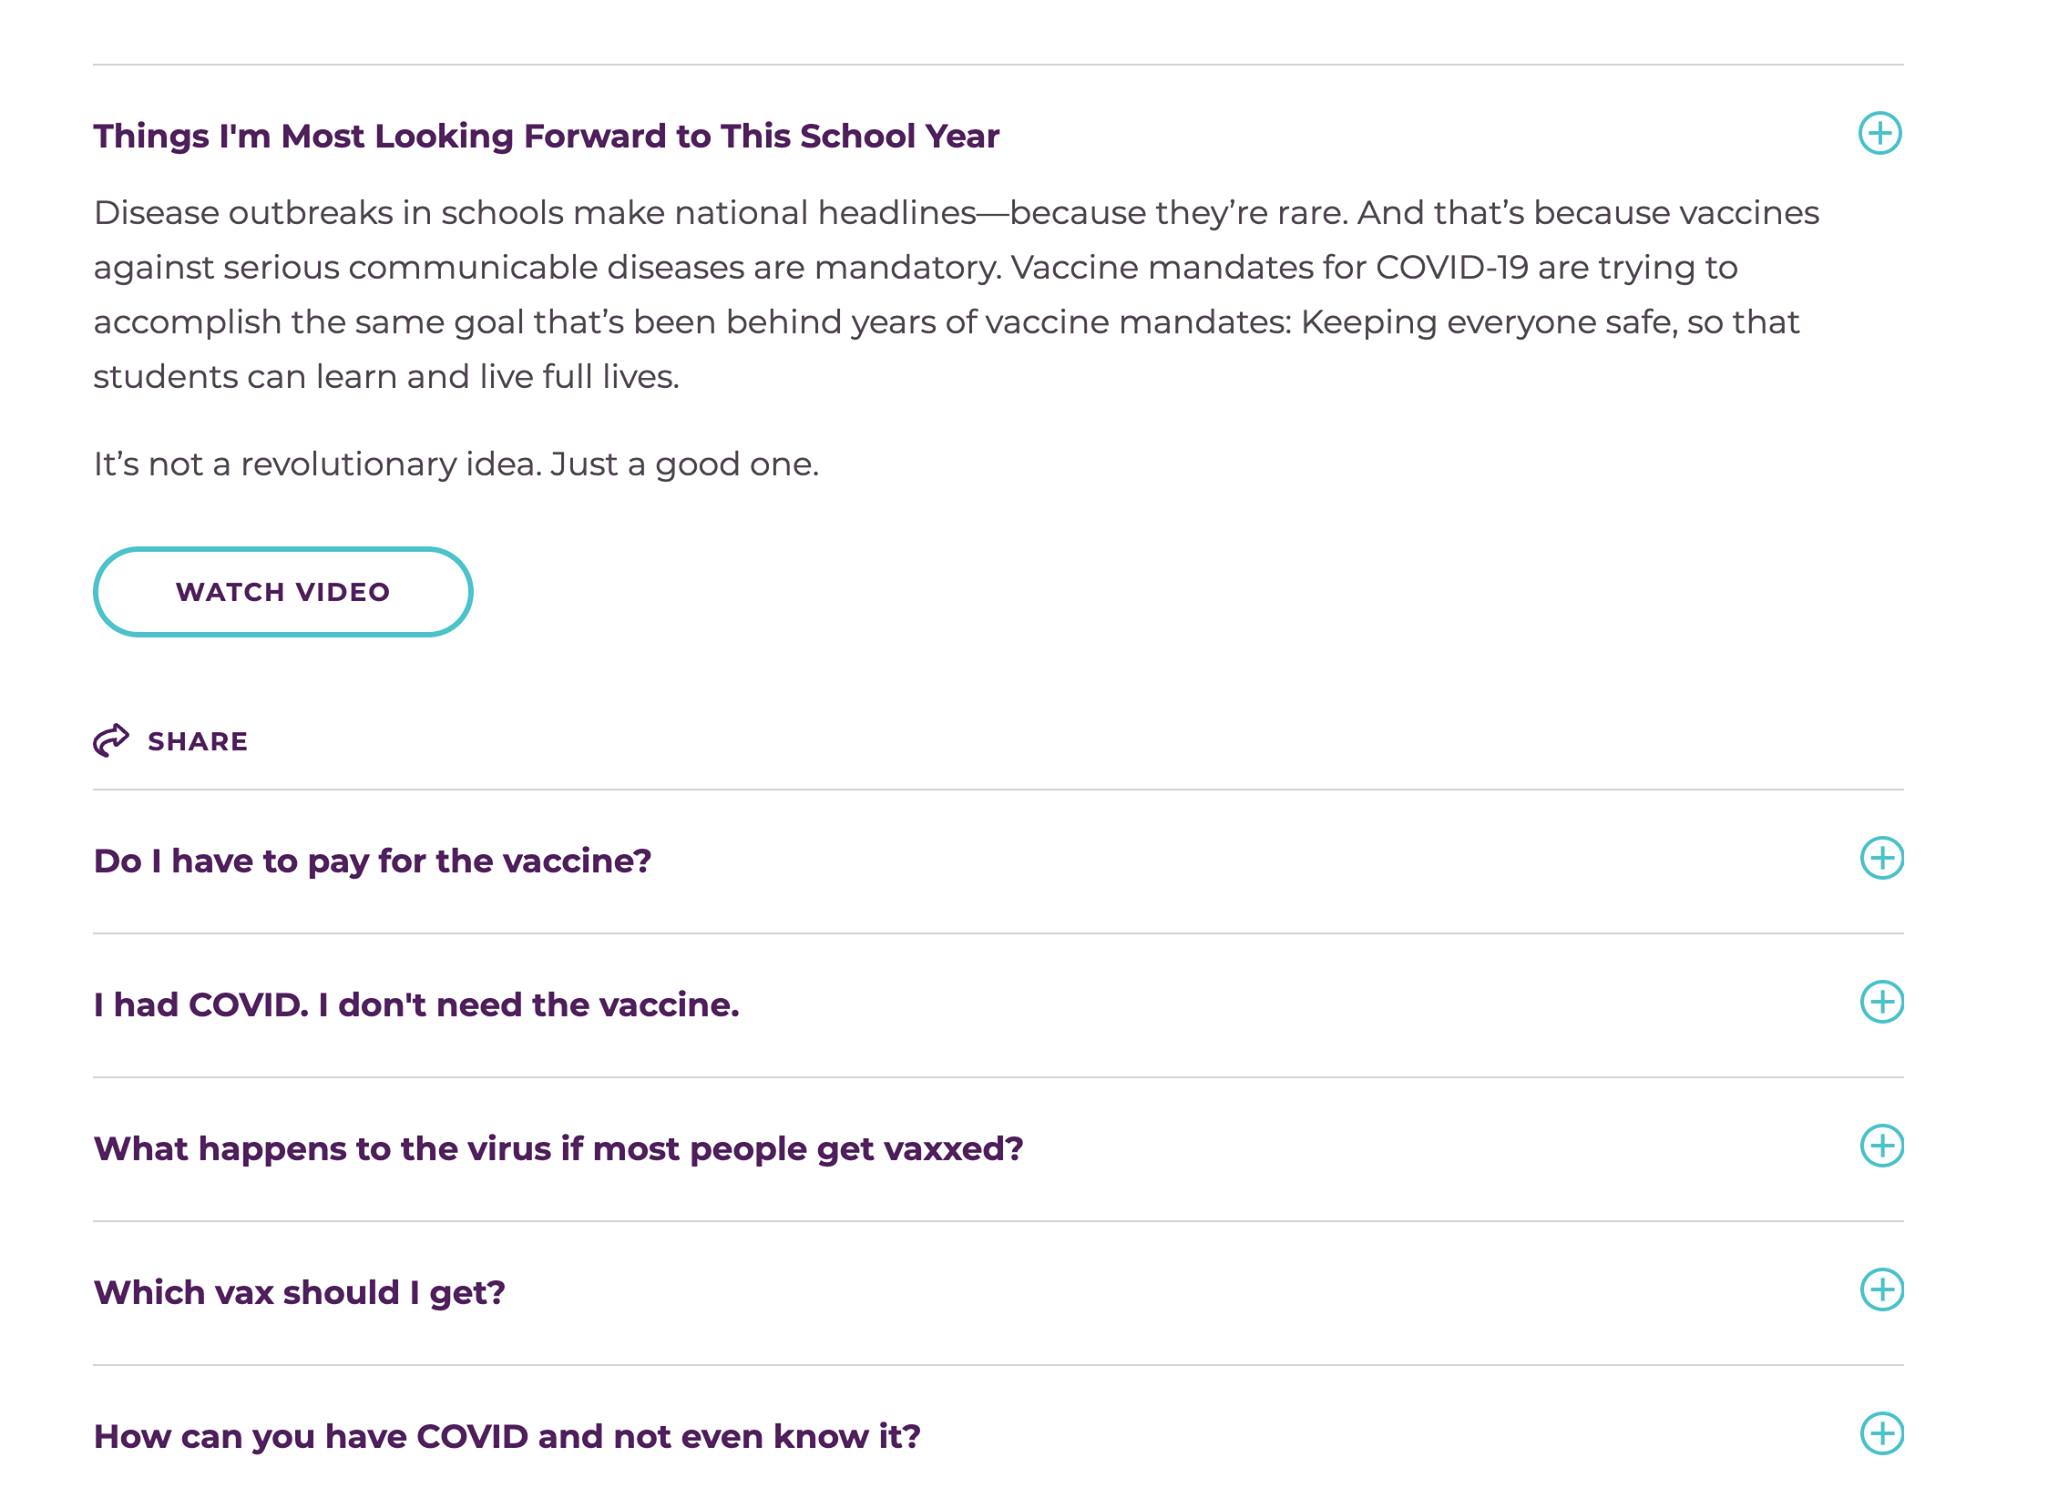This screenshot has width=2048, height=1488.
Task: Open 'Do I have to pay for the vaccine?' heading
Action: (x=372, y=861)
